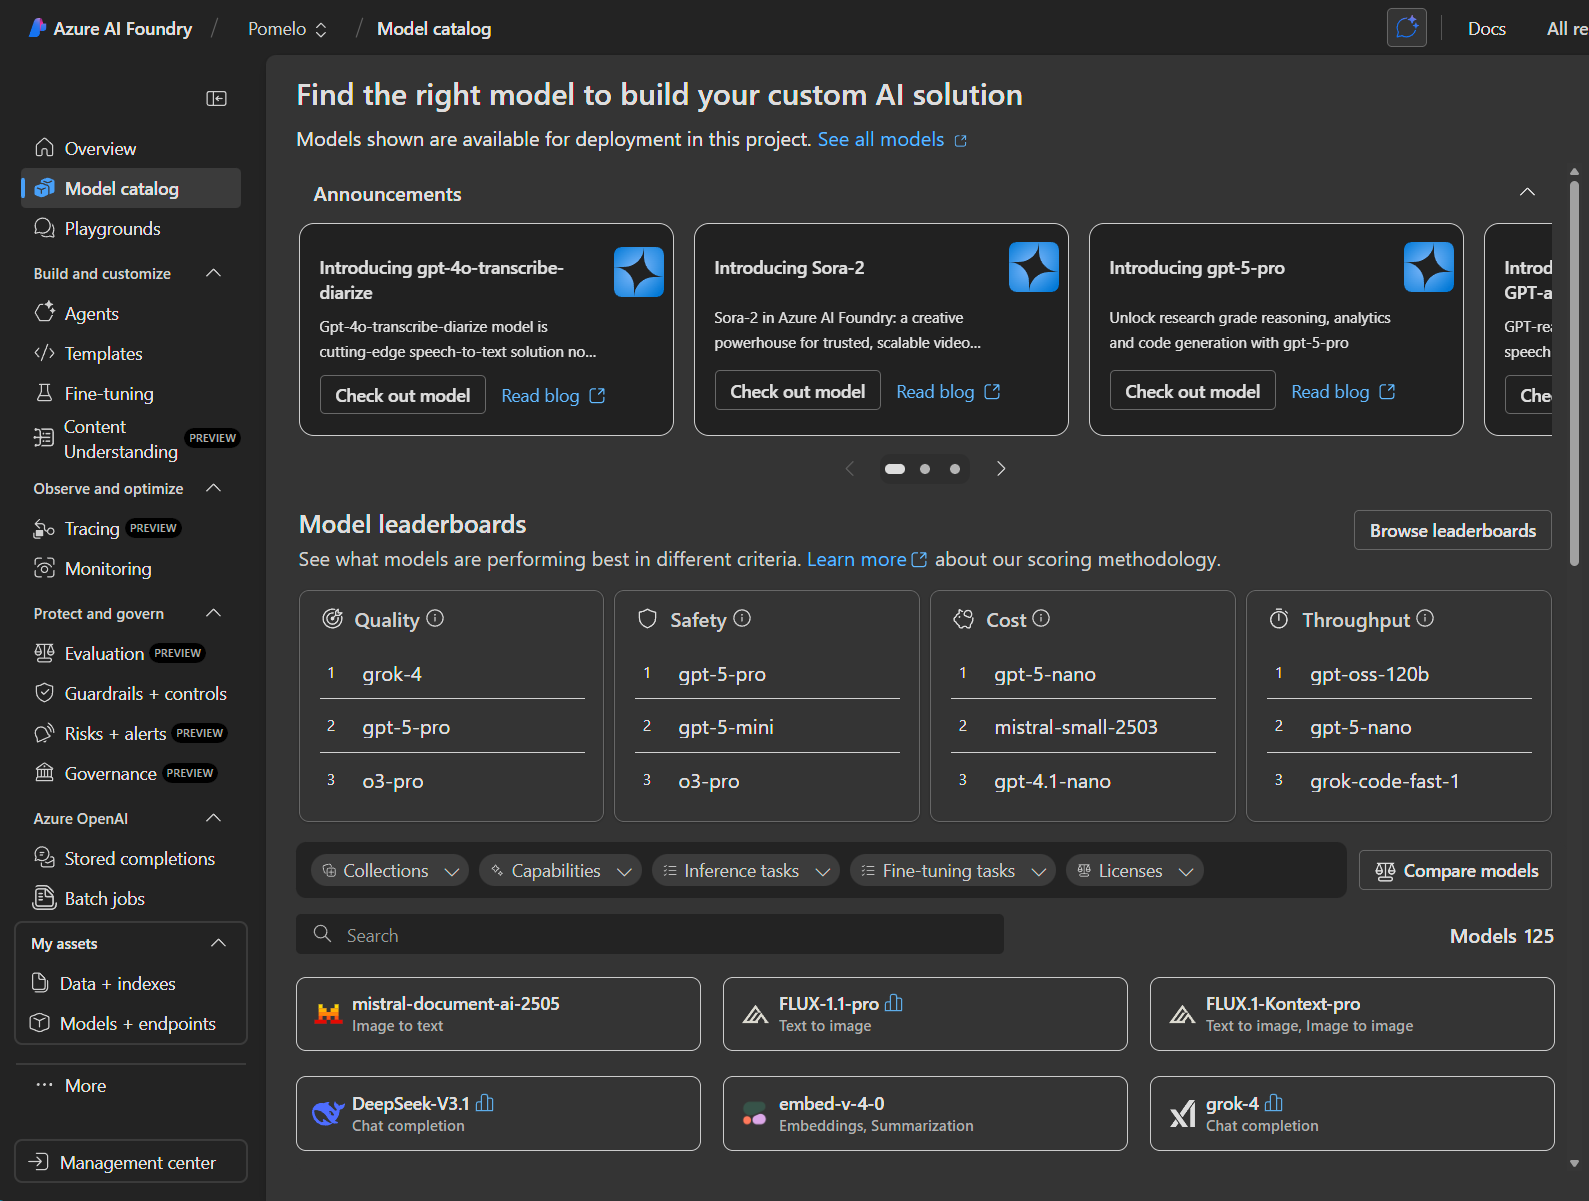This screenshot has width=1589, height=1201.
Task: Expand the Inference tasks dropdown
Action: (x=746, y=871)
